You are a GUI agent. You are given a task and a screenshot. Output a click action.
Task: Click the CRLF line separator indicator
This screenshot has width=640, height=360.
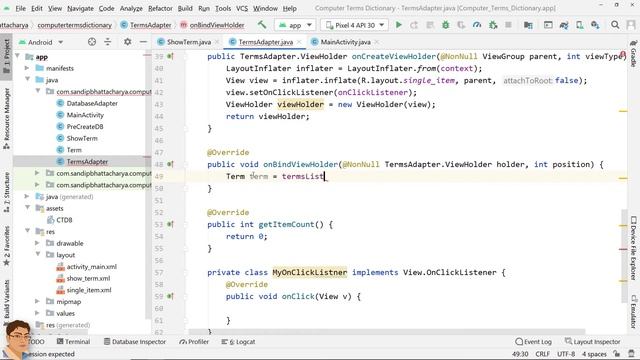coord(542,354)
